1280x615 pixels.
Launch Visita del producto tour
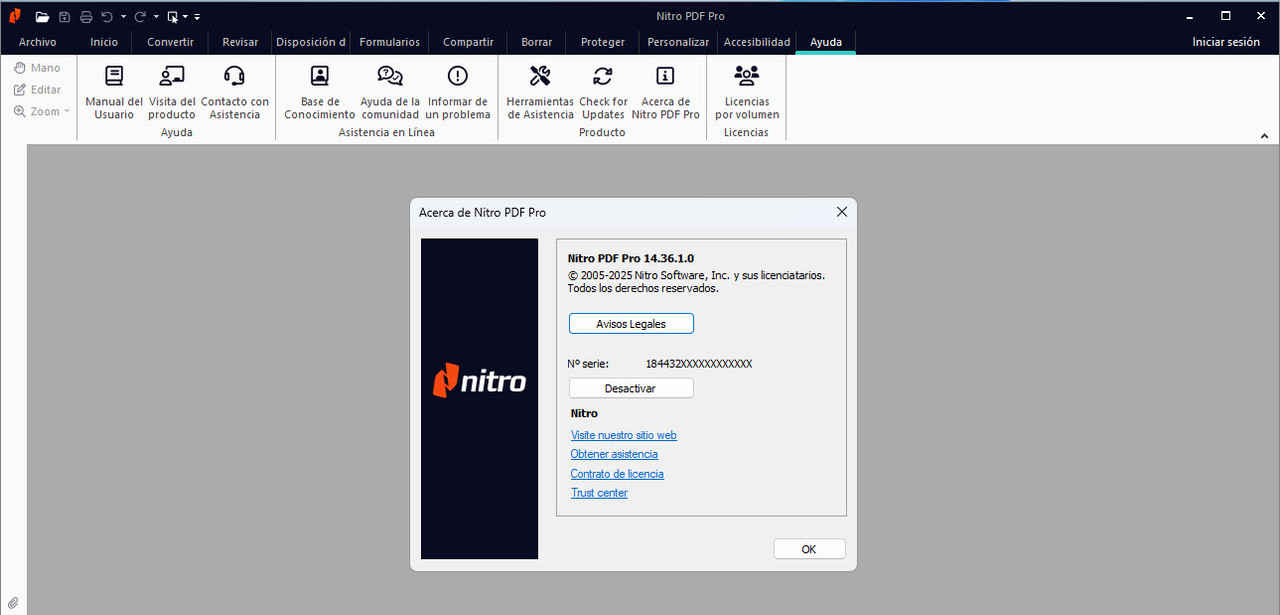coord(172,92)
